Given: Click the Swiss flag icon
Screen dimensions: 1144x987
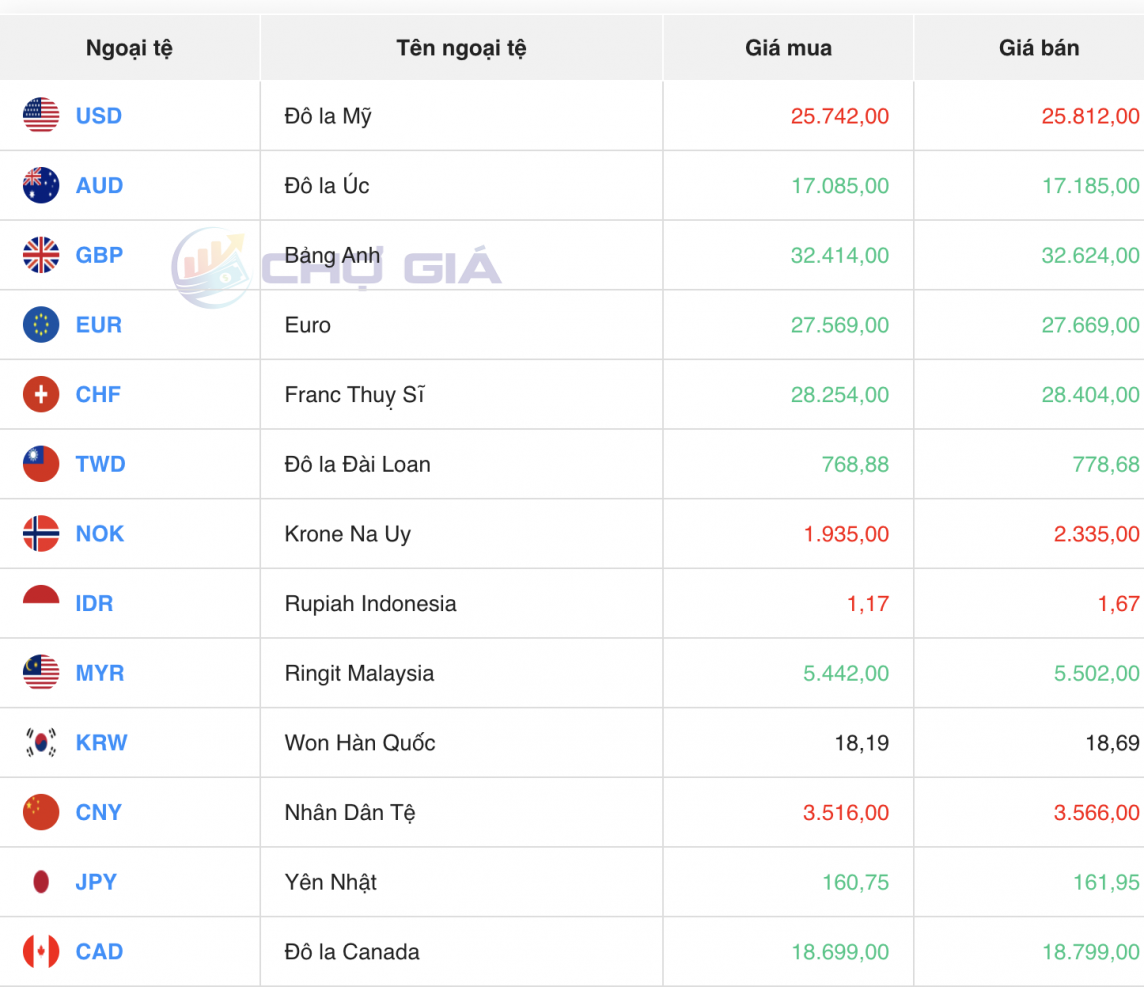Looking at the screenshot, I should coord(40,394).
